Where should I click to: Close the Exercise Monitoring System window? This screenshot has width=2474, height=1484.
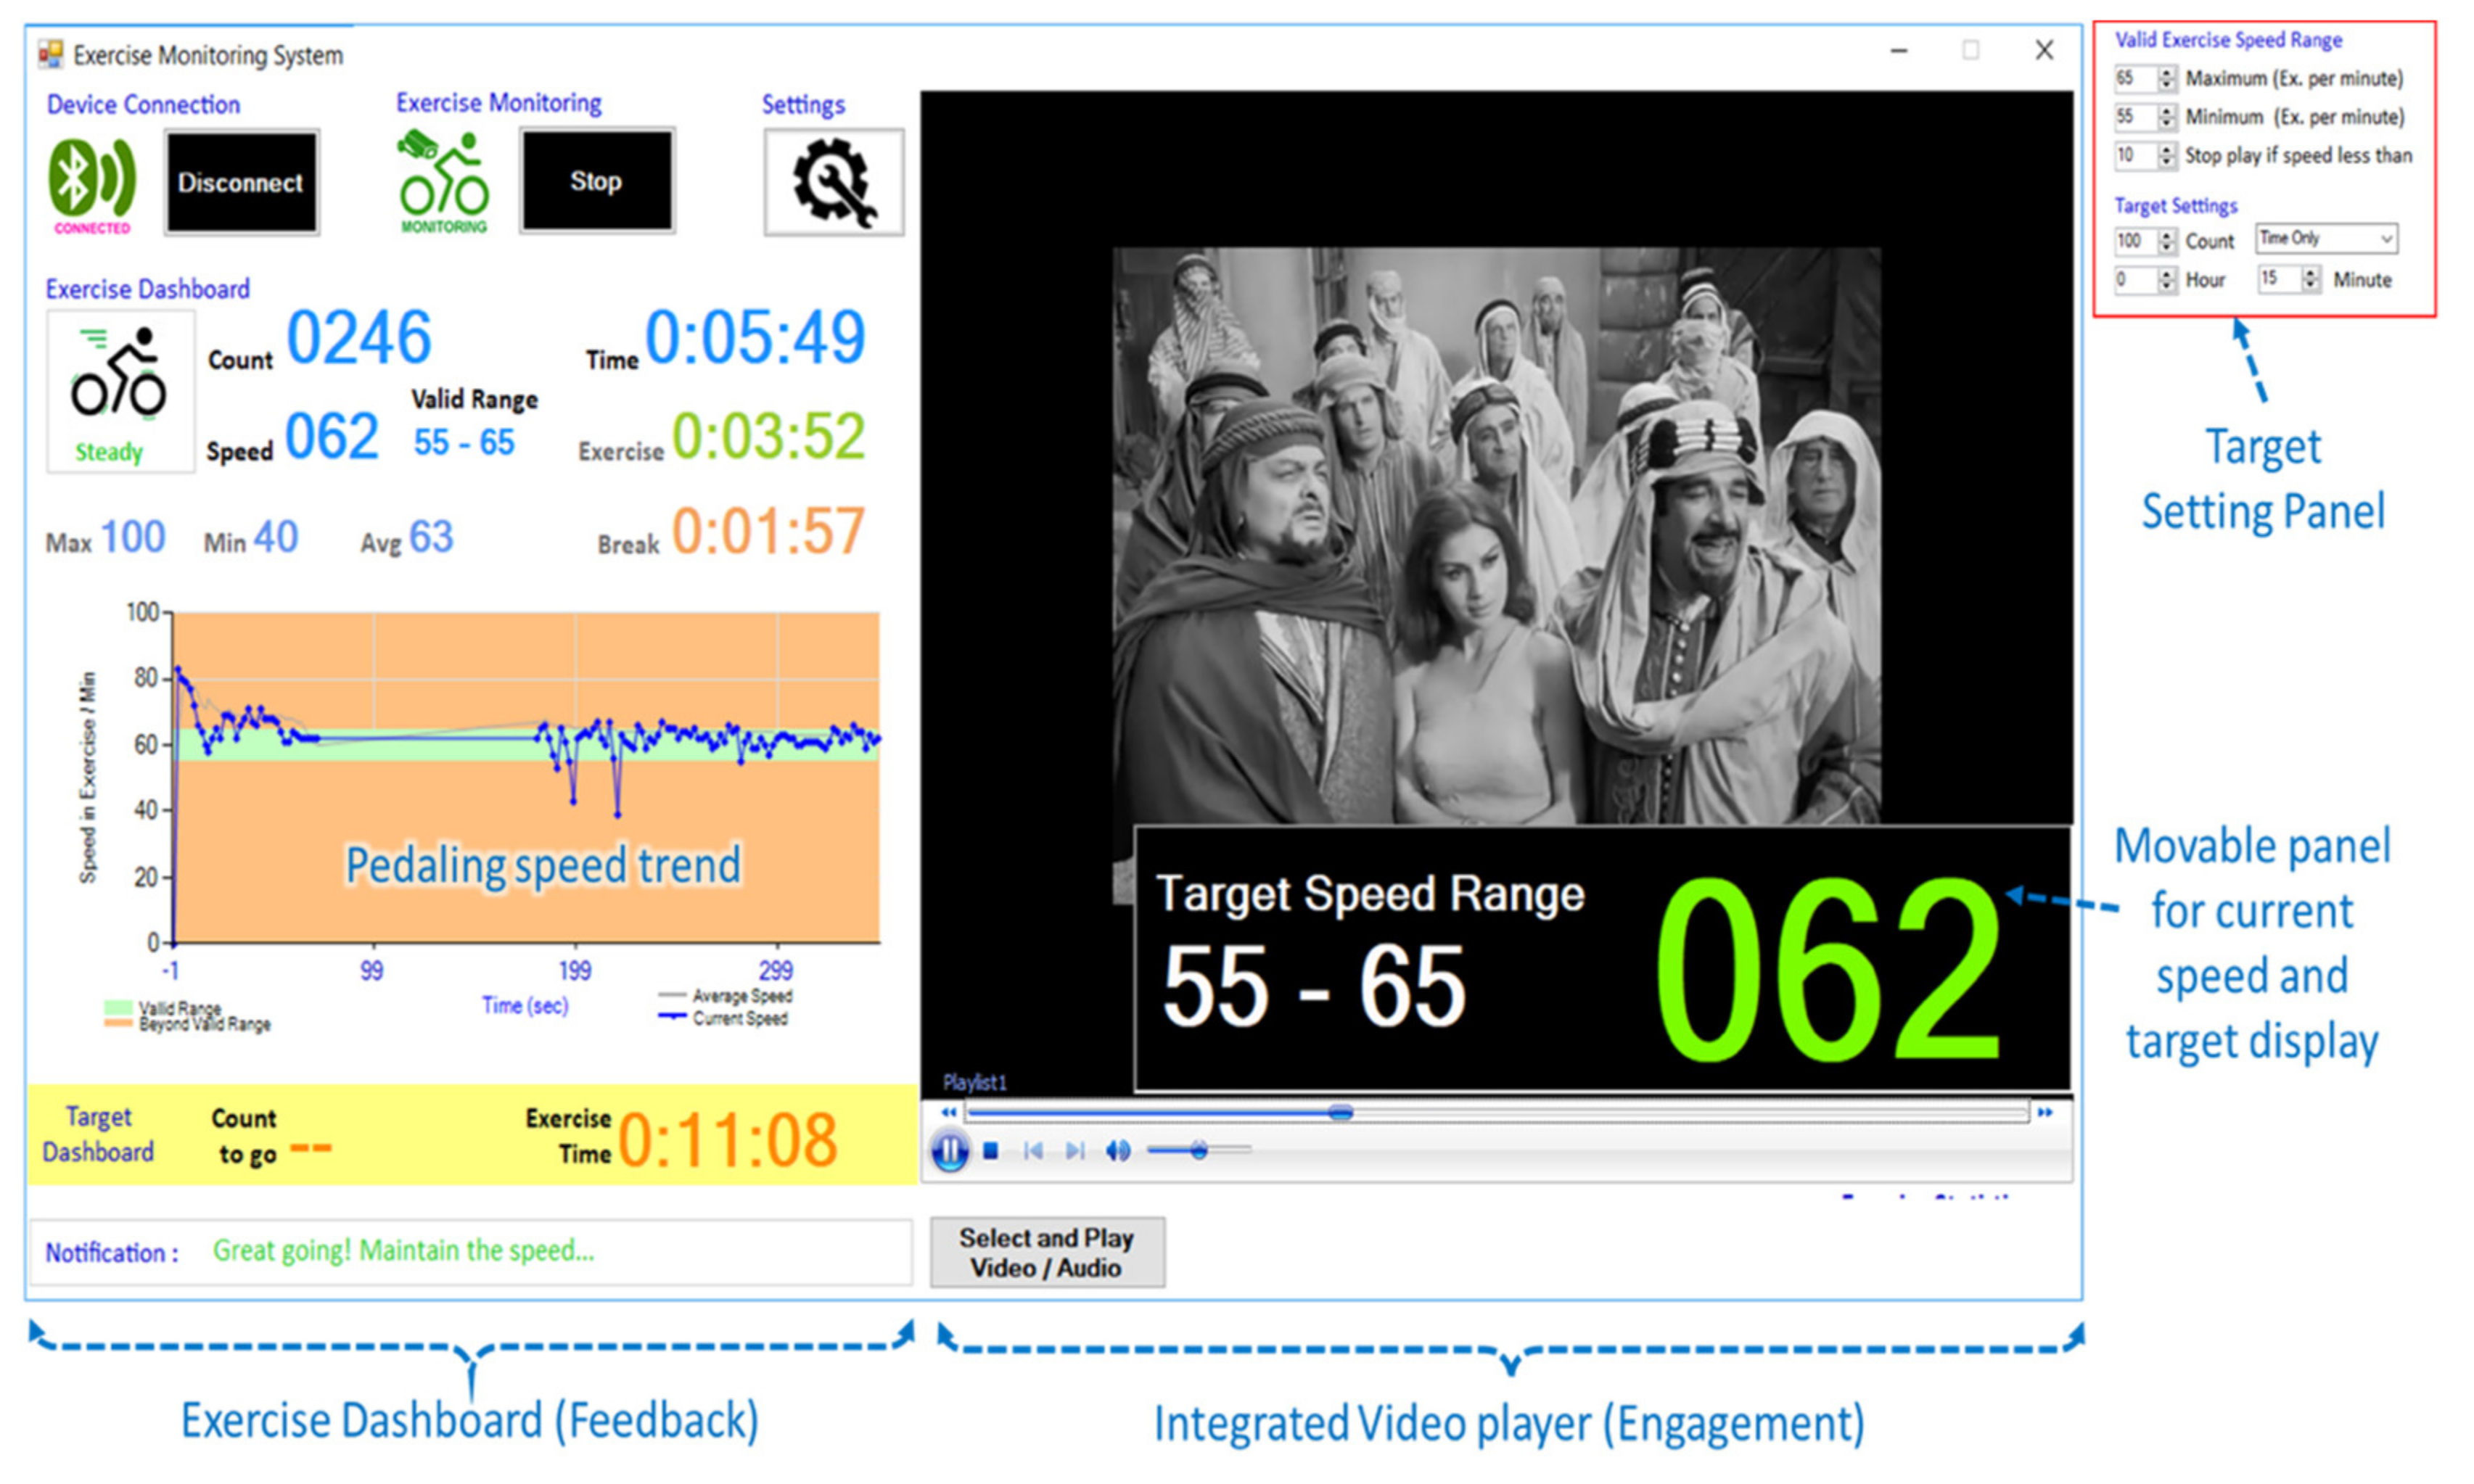tap(2044, 50)
